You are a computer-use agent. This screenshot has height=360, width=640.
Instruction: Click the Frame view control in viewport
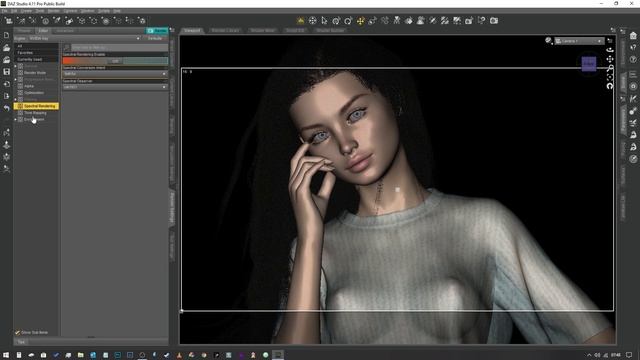[x=610, y=77]
